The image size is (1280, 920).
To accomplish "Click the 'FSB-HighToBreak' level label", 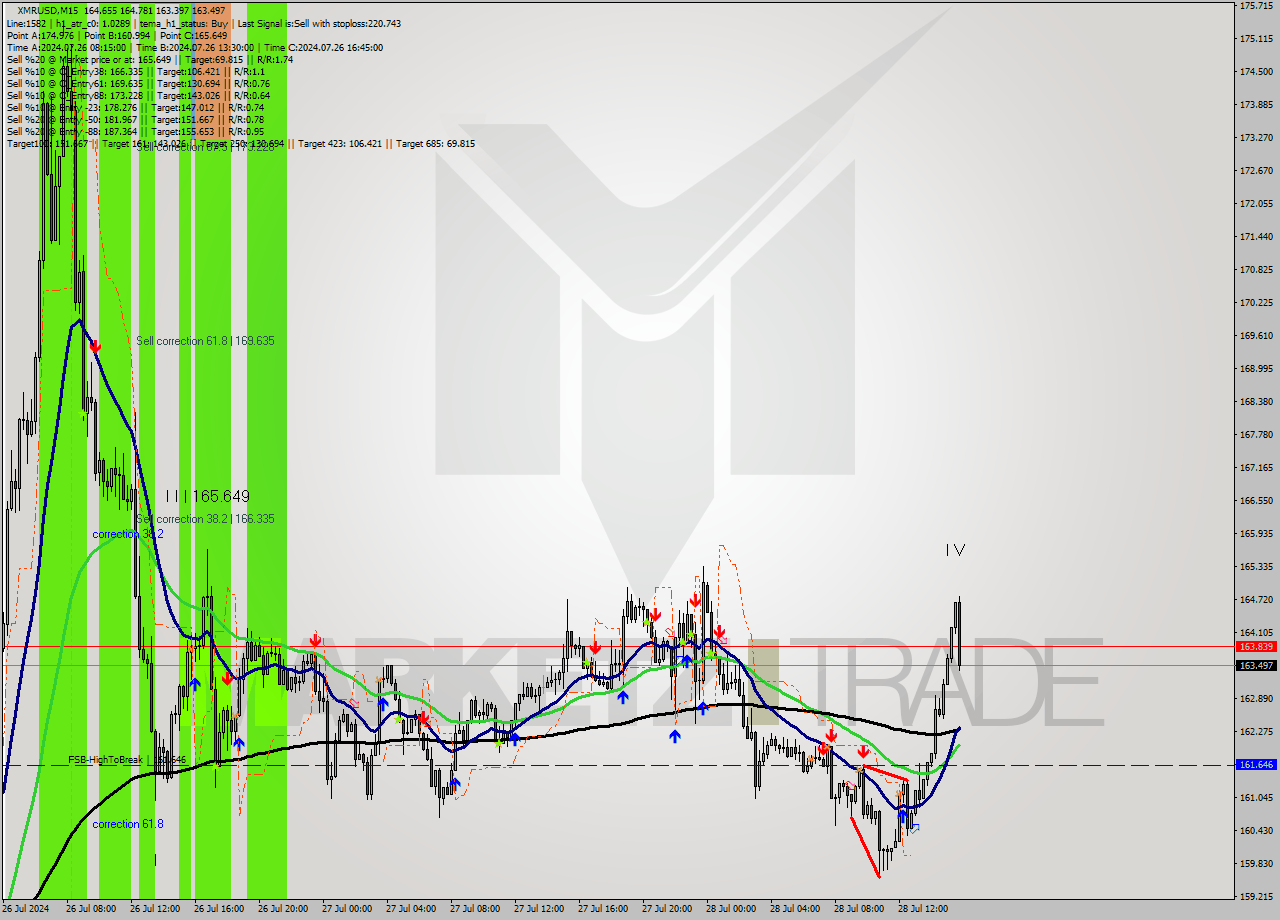I will [x=127, y=760].
